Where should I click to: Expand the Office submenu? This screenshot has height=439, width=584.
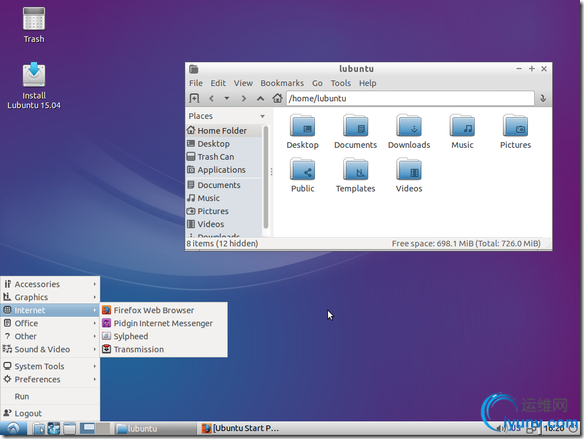click(50, 323)
